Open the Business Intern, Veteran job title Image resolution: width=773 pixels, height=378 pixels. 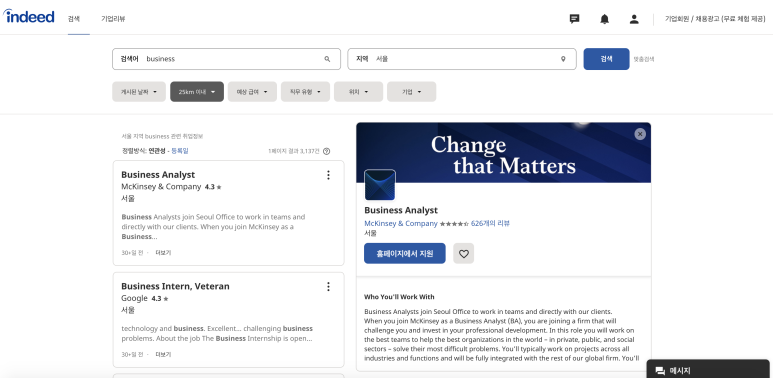pyautogui.click(x=175, y=286)
